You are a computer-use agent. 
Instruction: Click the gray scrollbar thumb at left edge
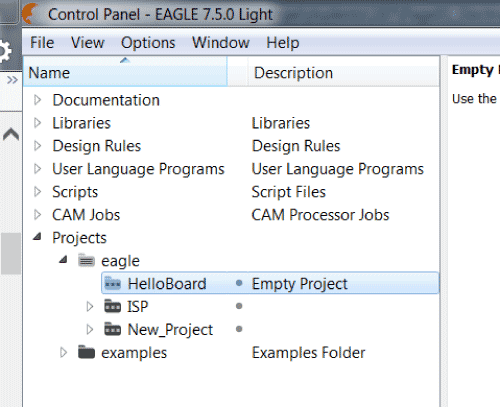(x=11, y=253)
